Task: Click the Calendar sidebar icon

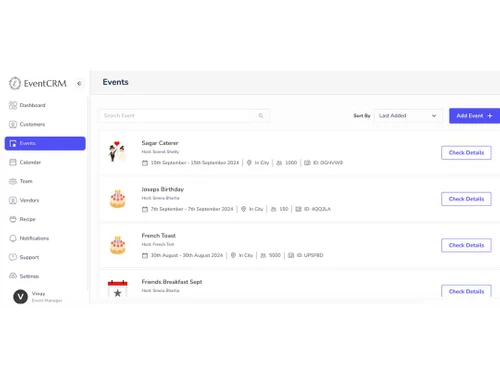Action: [x=13, y=162]
